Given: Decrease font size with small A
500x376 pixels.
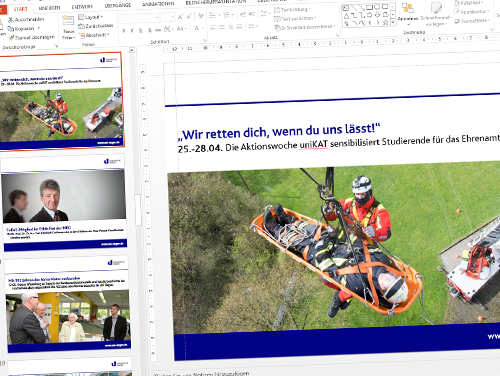Looking at the screenshot, I should point(189,16).
